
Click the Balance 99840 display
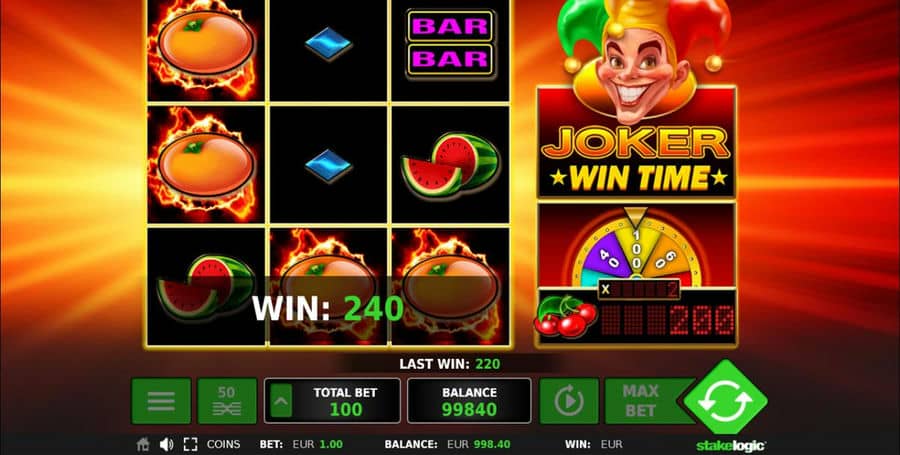[x=469, y=401]
